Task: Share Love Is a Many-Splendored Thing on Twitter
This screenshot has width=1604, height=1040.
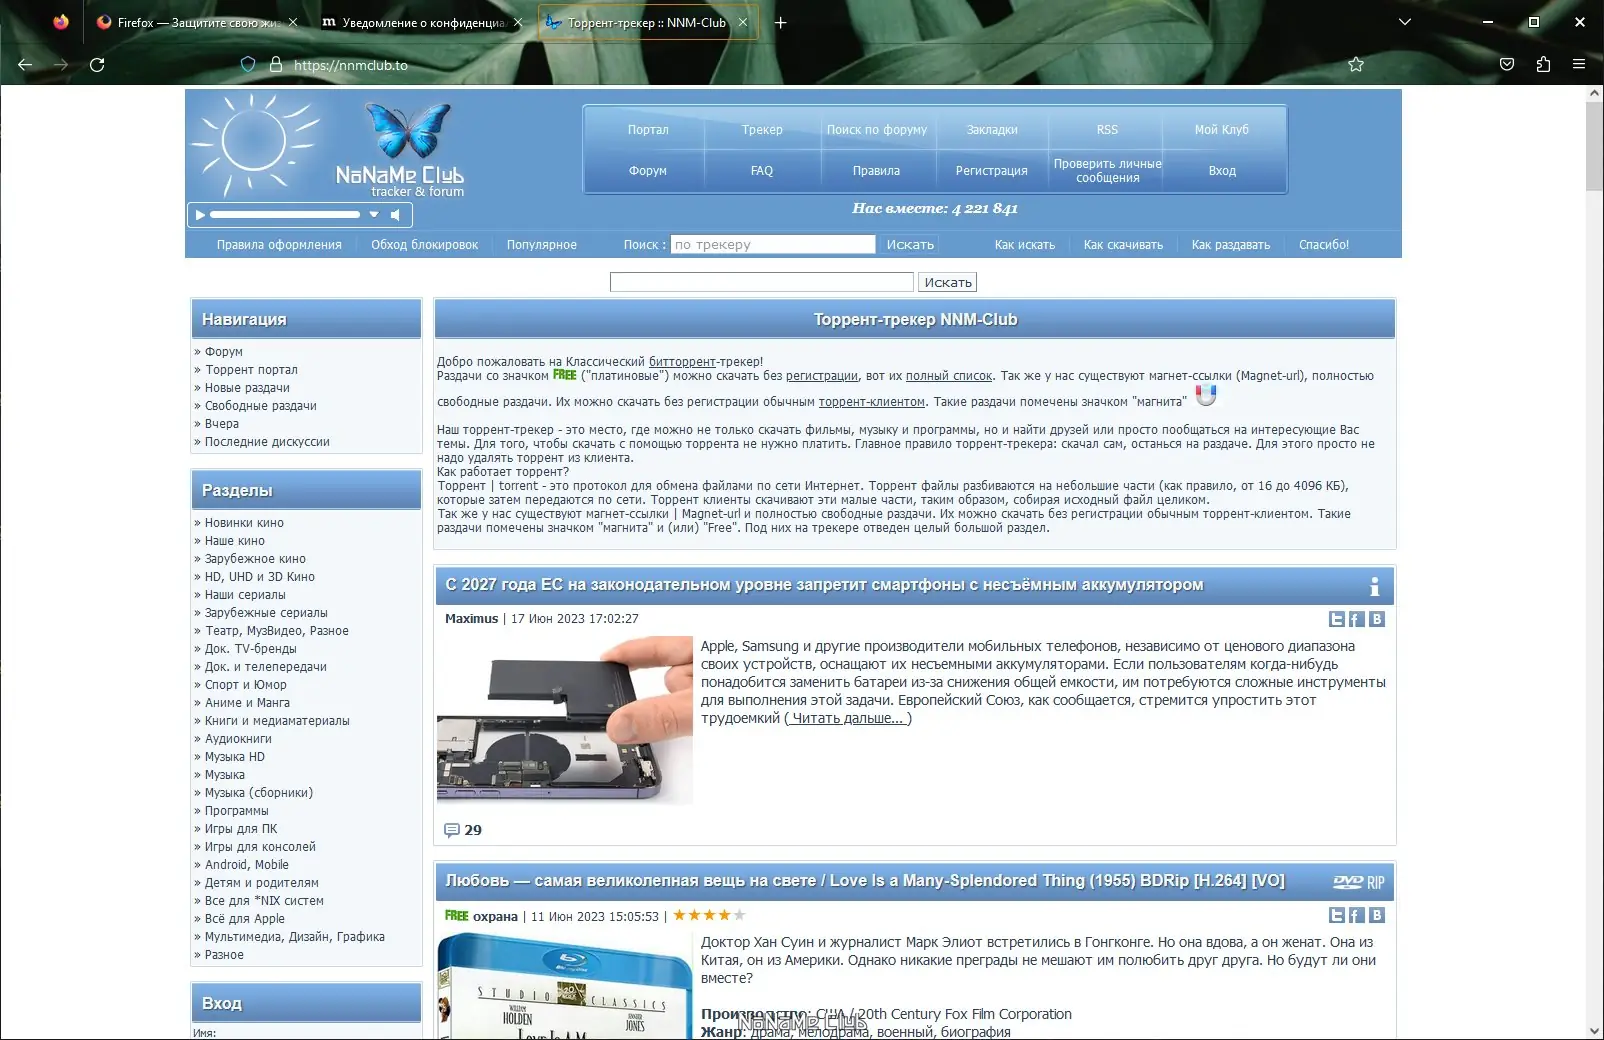Action: [1336, 915]
